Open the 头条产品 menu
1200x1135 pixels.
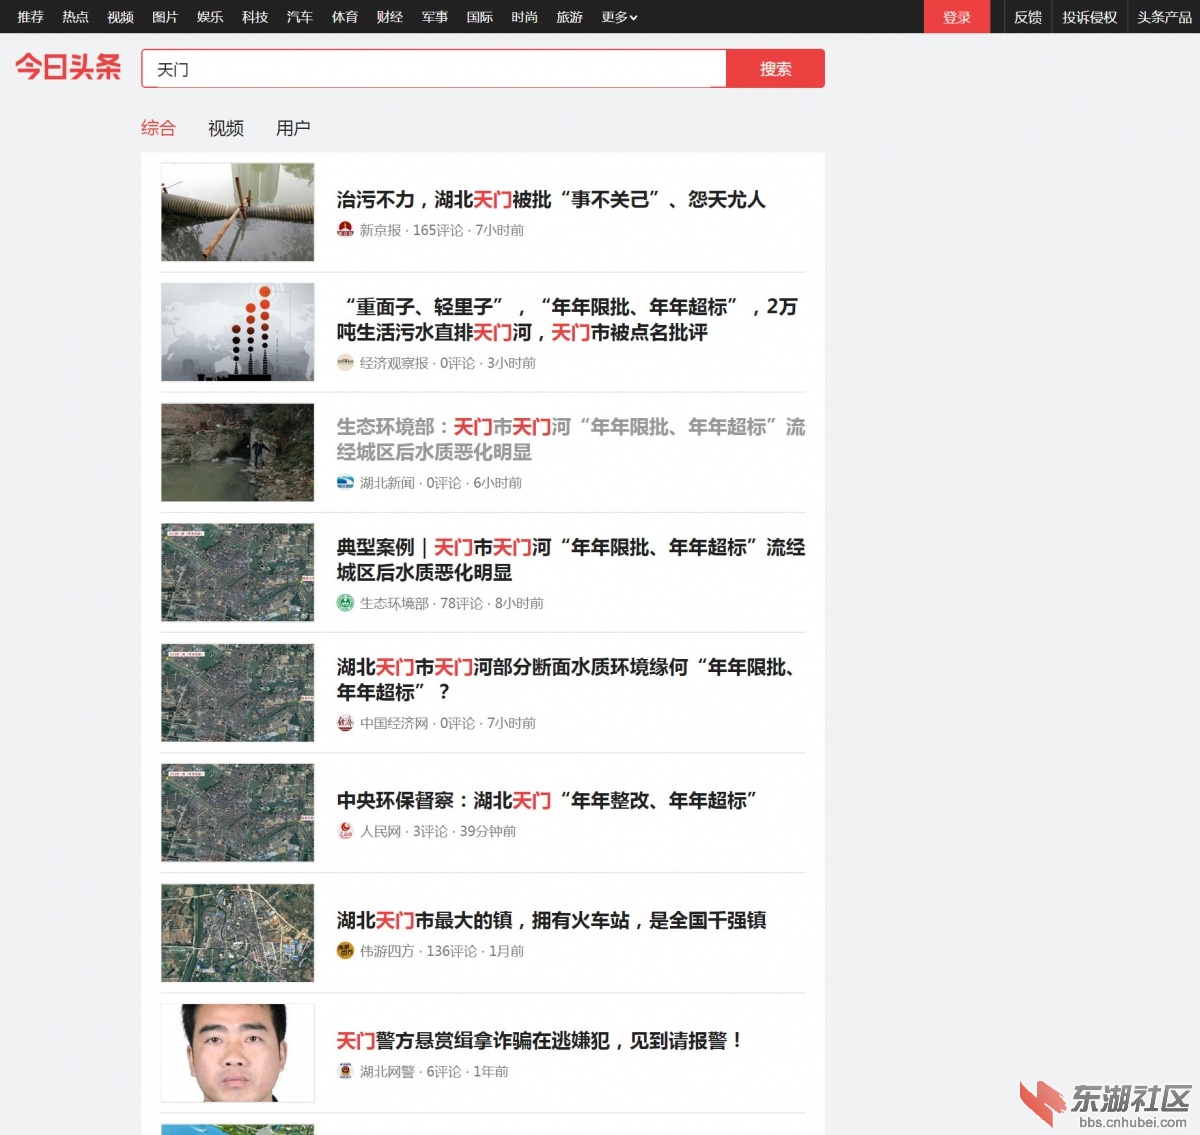pyautogui.click(x=1164, y=17)
